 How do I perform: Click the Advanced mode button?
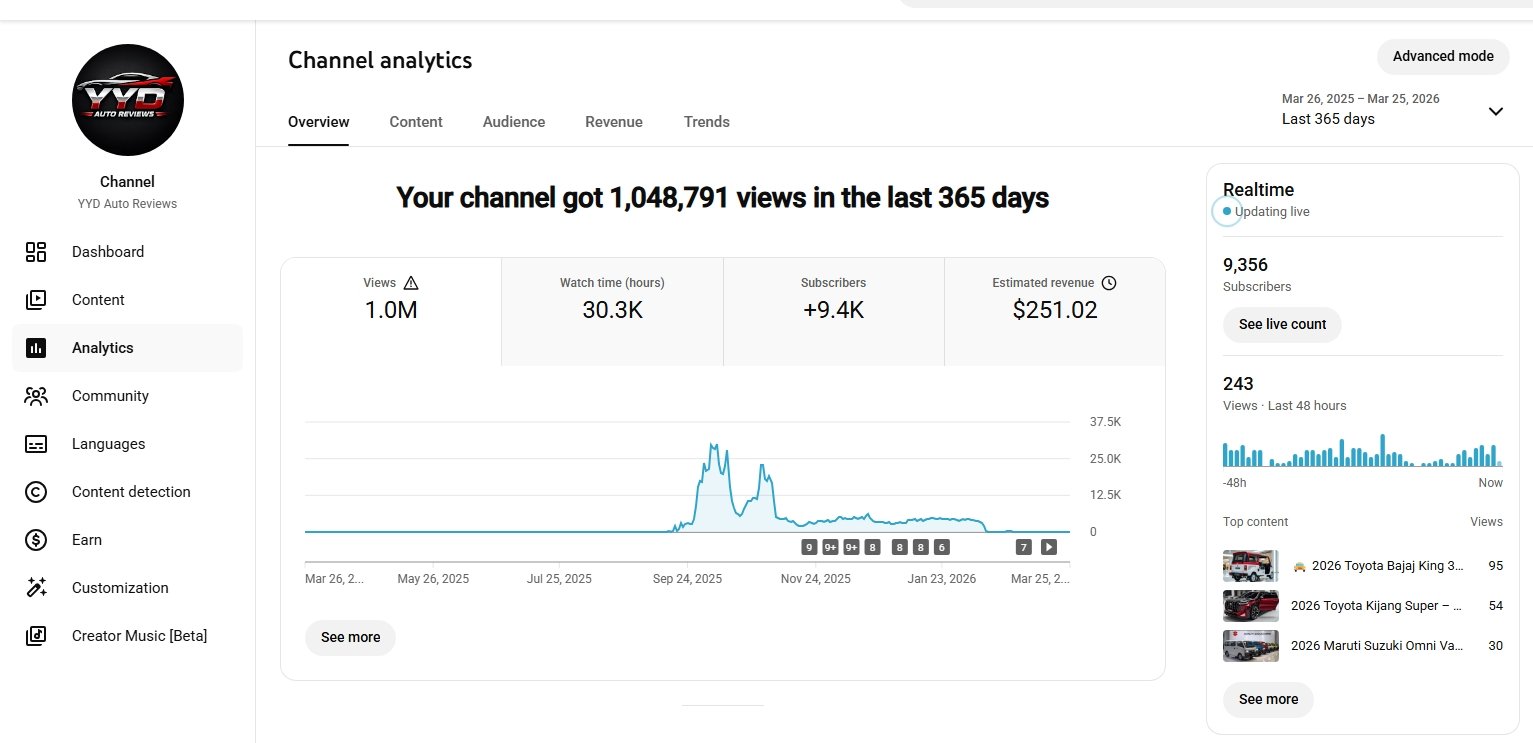1443,57
